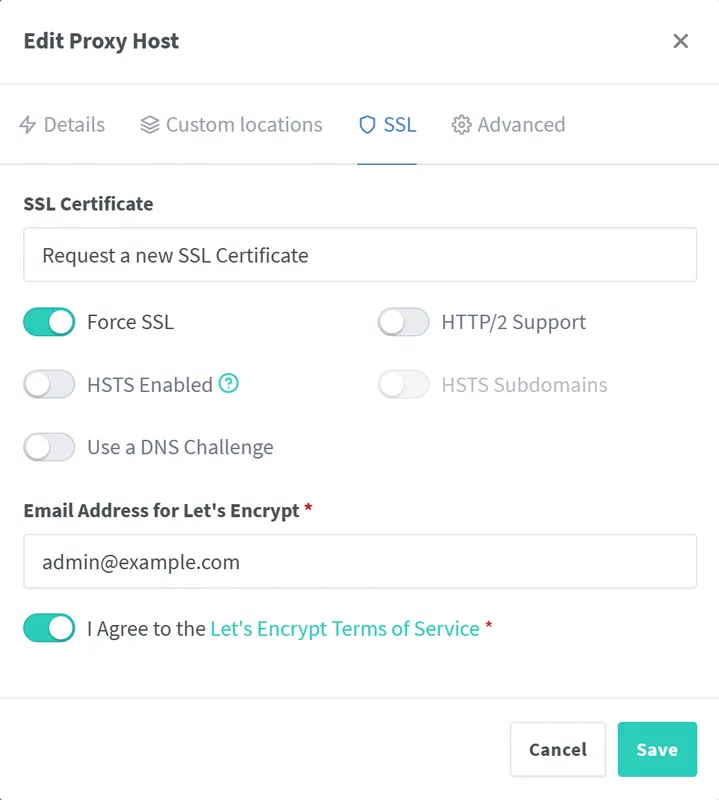Click the gear icon beside Advanced
This screenshot has height=800, width=719.
coord(461,125)
